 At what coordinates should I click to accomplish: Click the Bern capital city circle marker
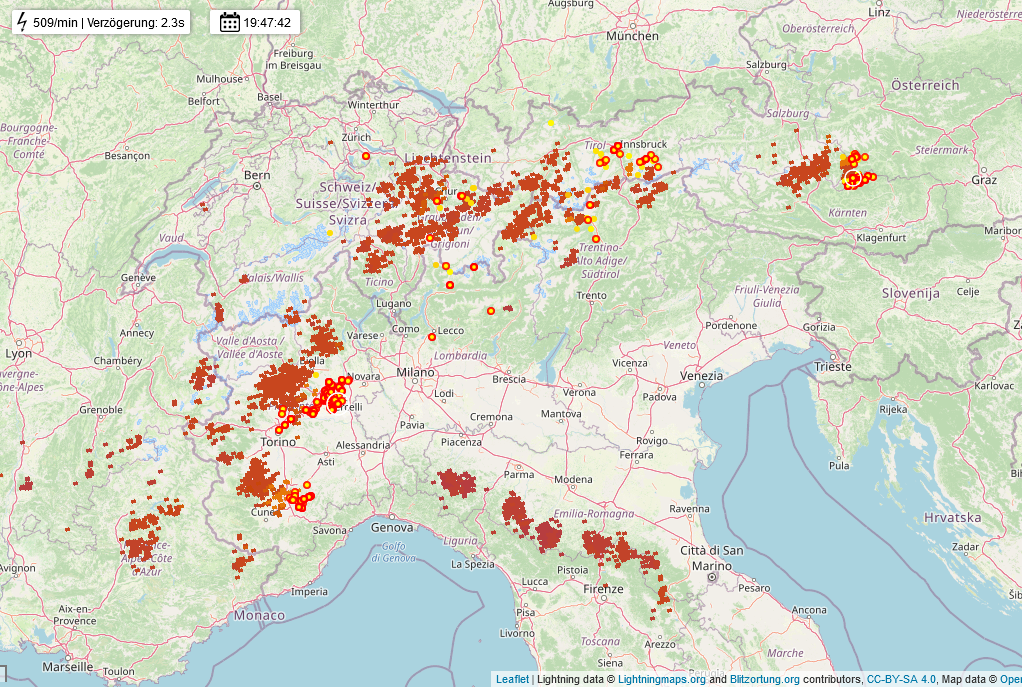click(x=257, y=186)
